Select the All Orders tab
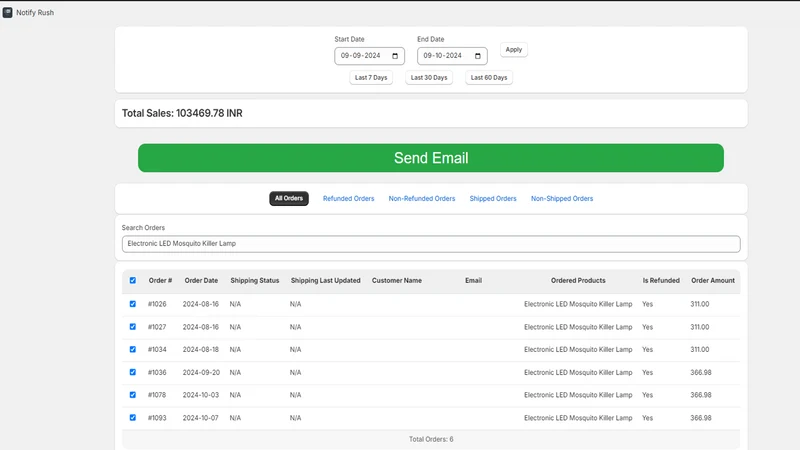This screenshot has height=450, width=800. (x=289, y=198)
